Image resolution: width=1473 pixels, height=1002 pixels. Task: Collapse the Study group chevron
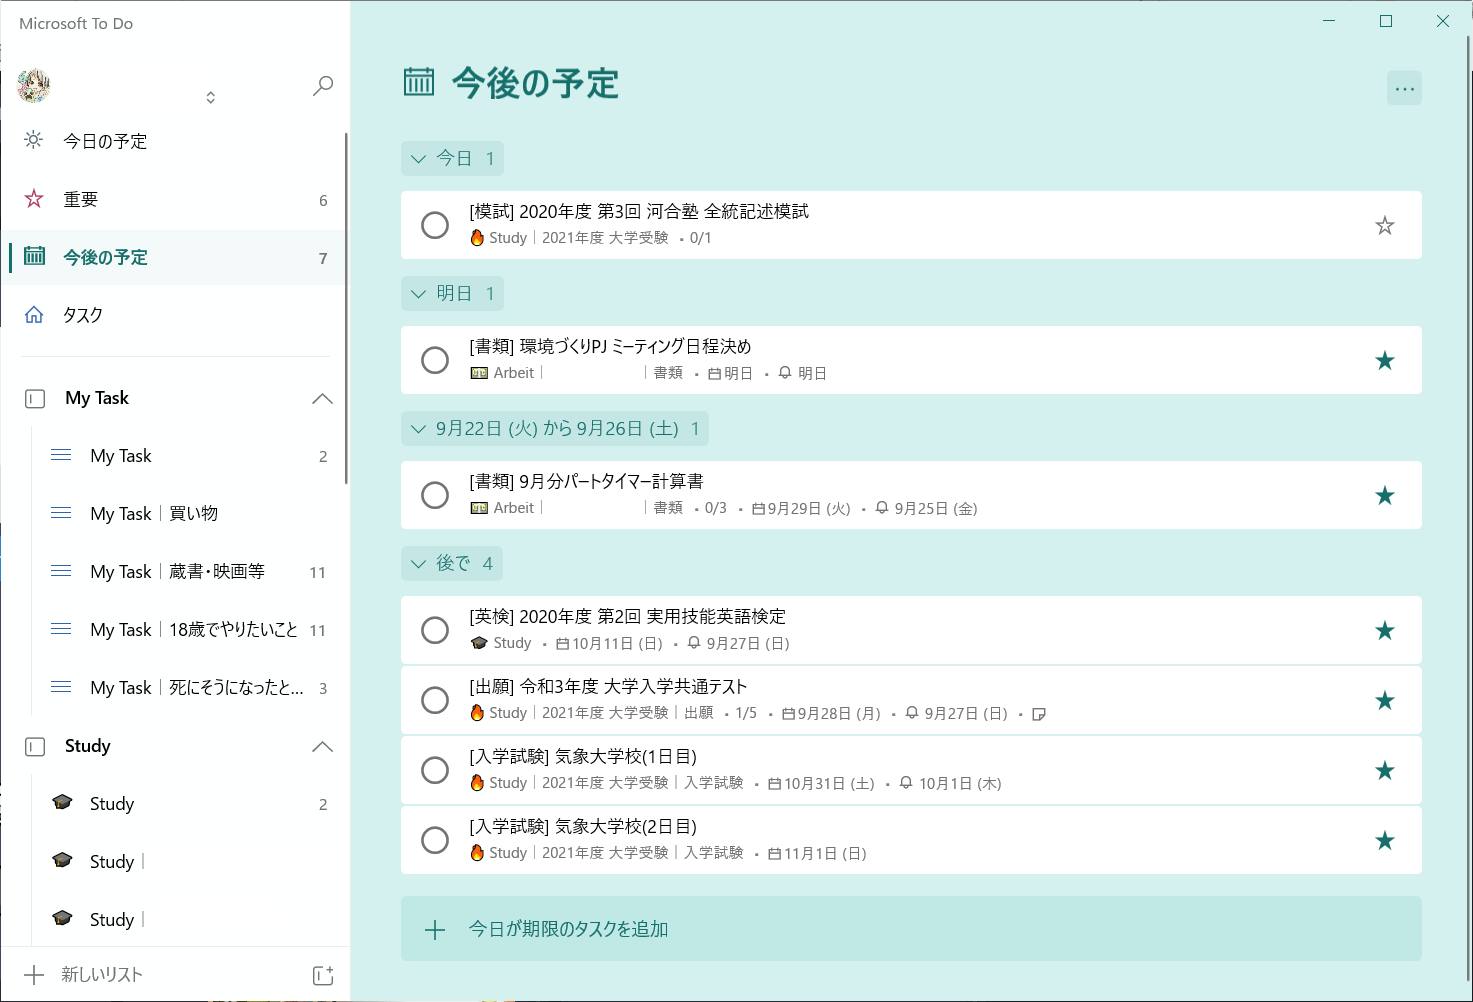coord(322,747)
